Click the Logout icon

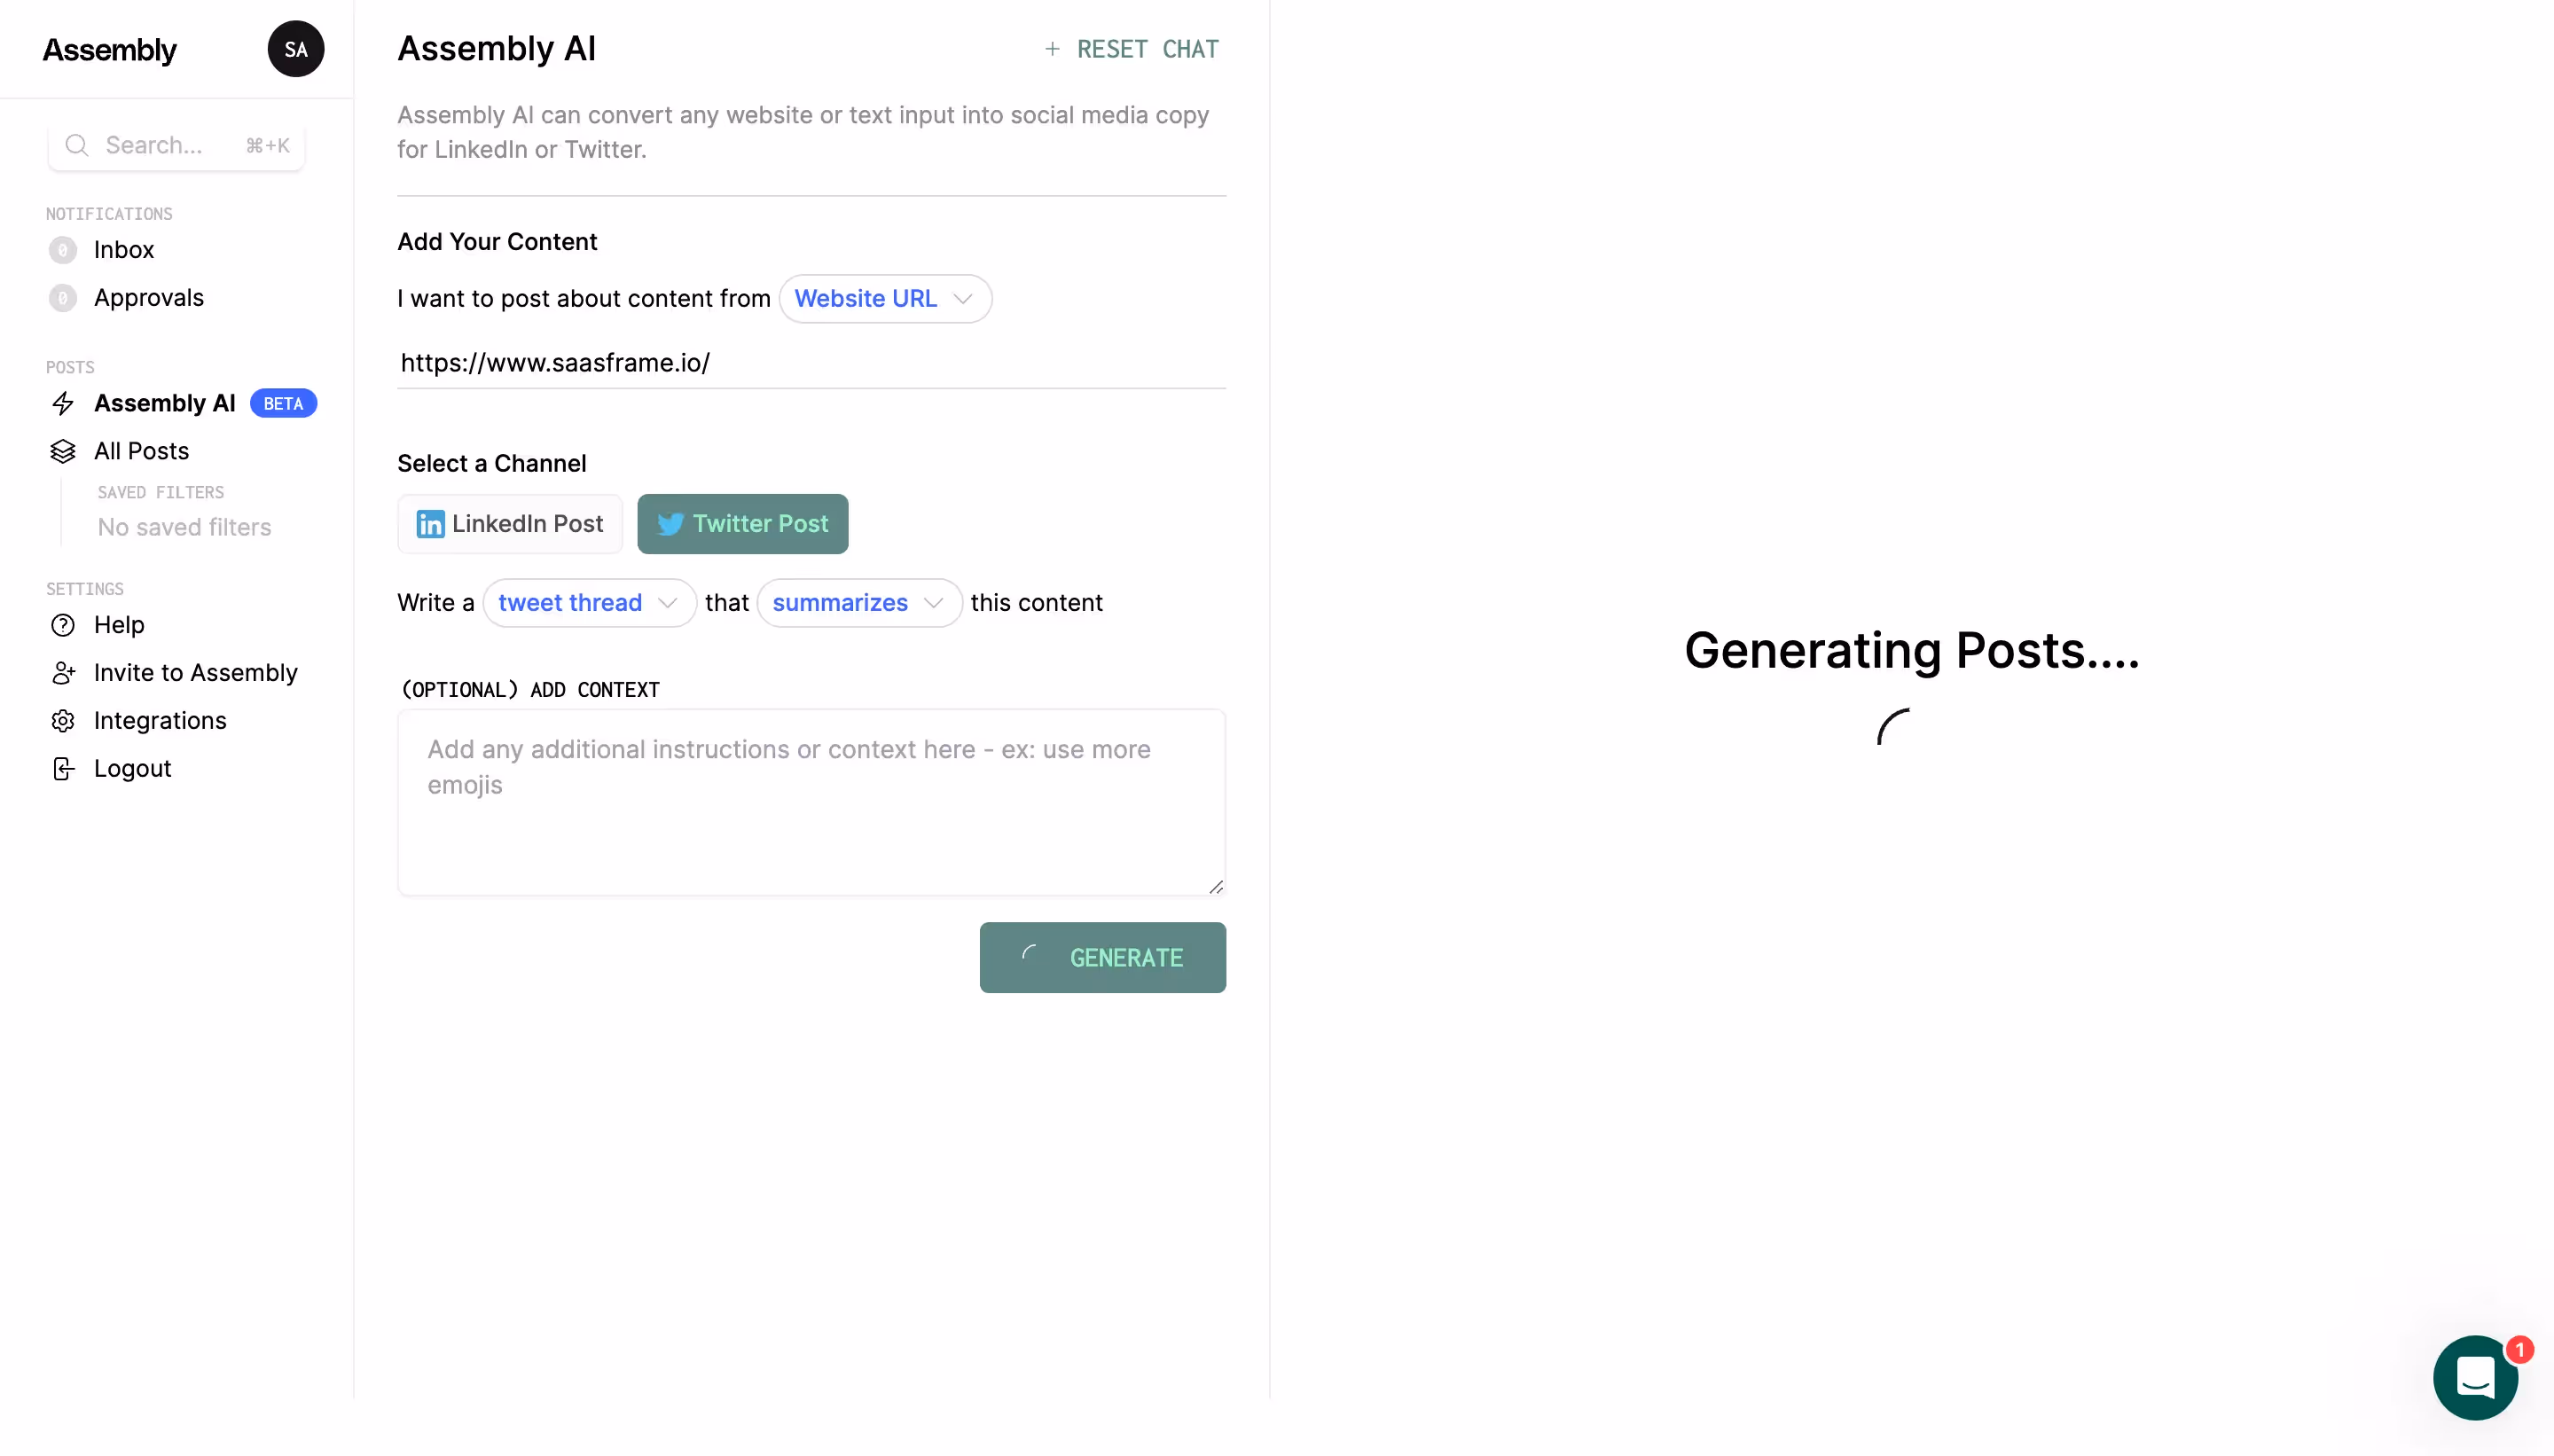63,768
